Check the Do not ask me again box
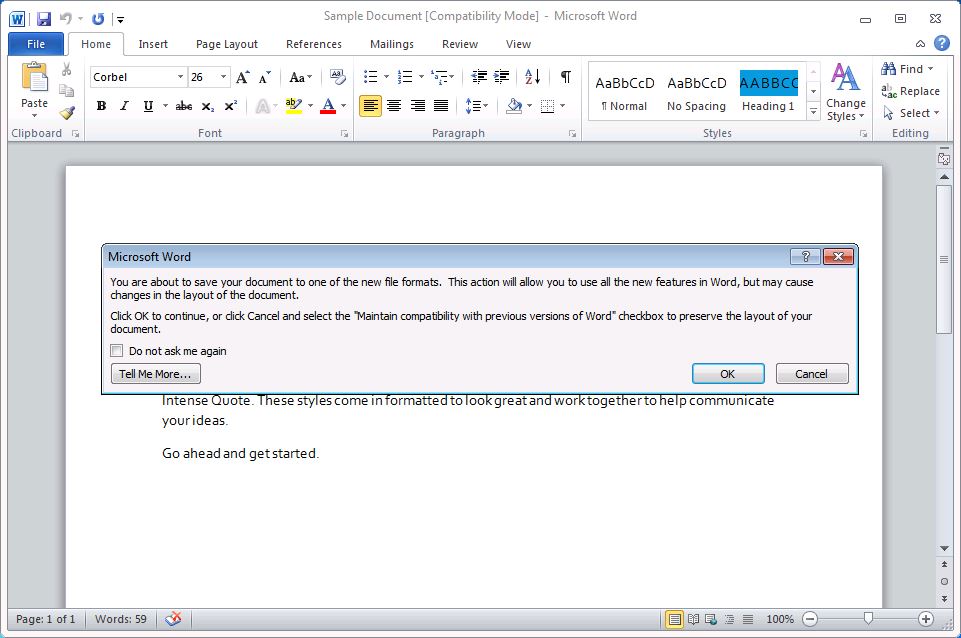961x638 pixels. [116, 351]
